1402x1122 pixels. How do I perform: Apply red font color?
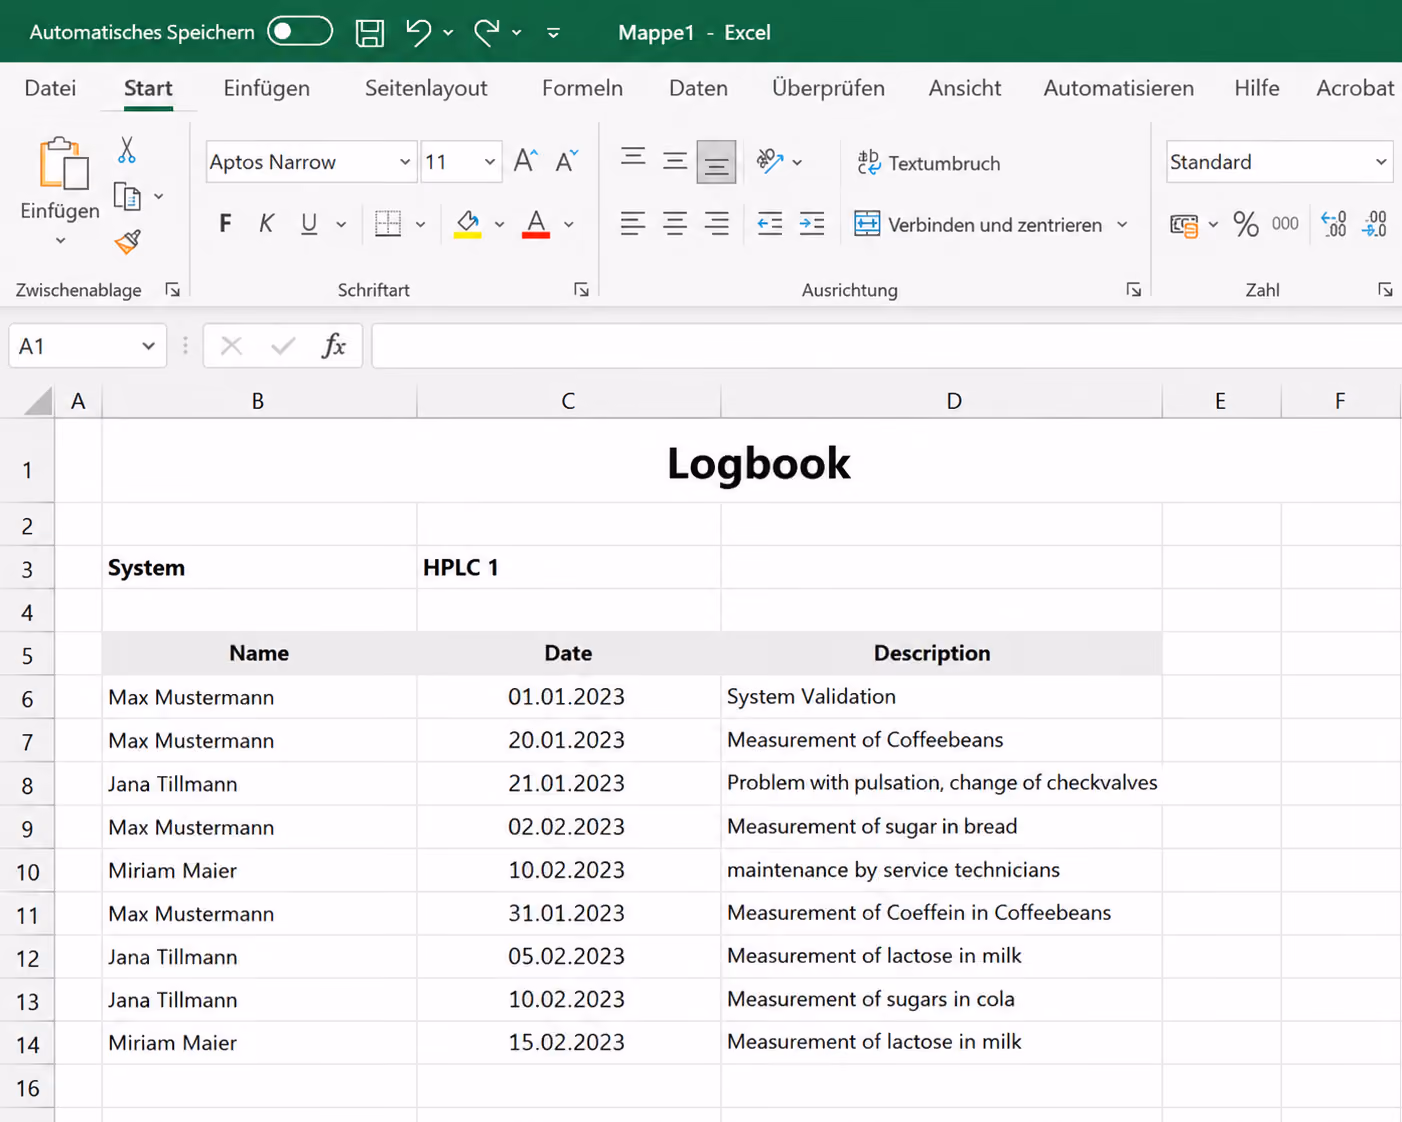(536, 224)
